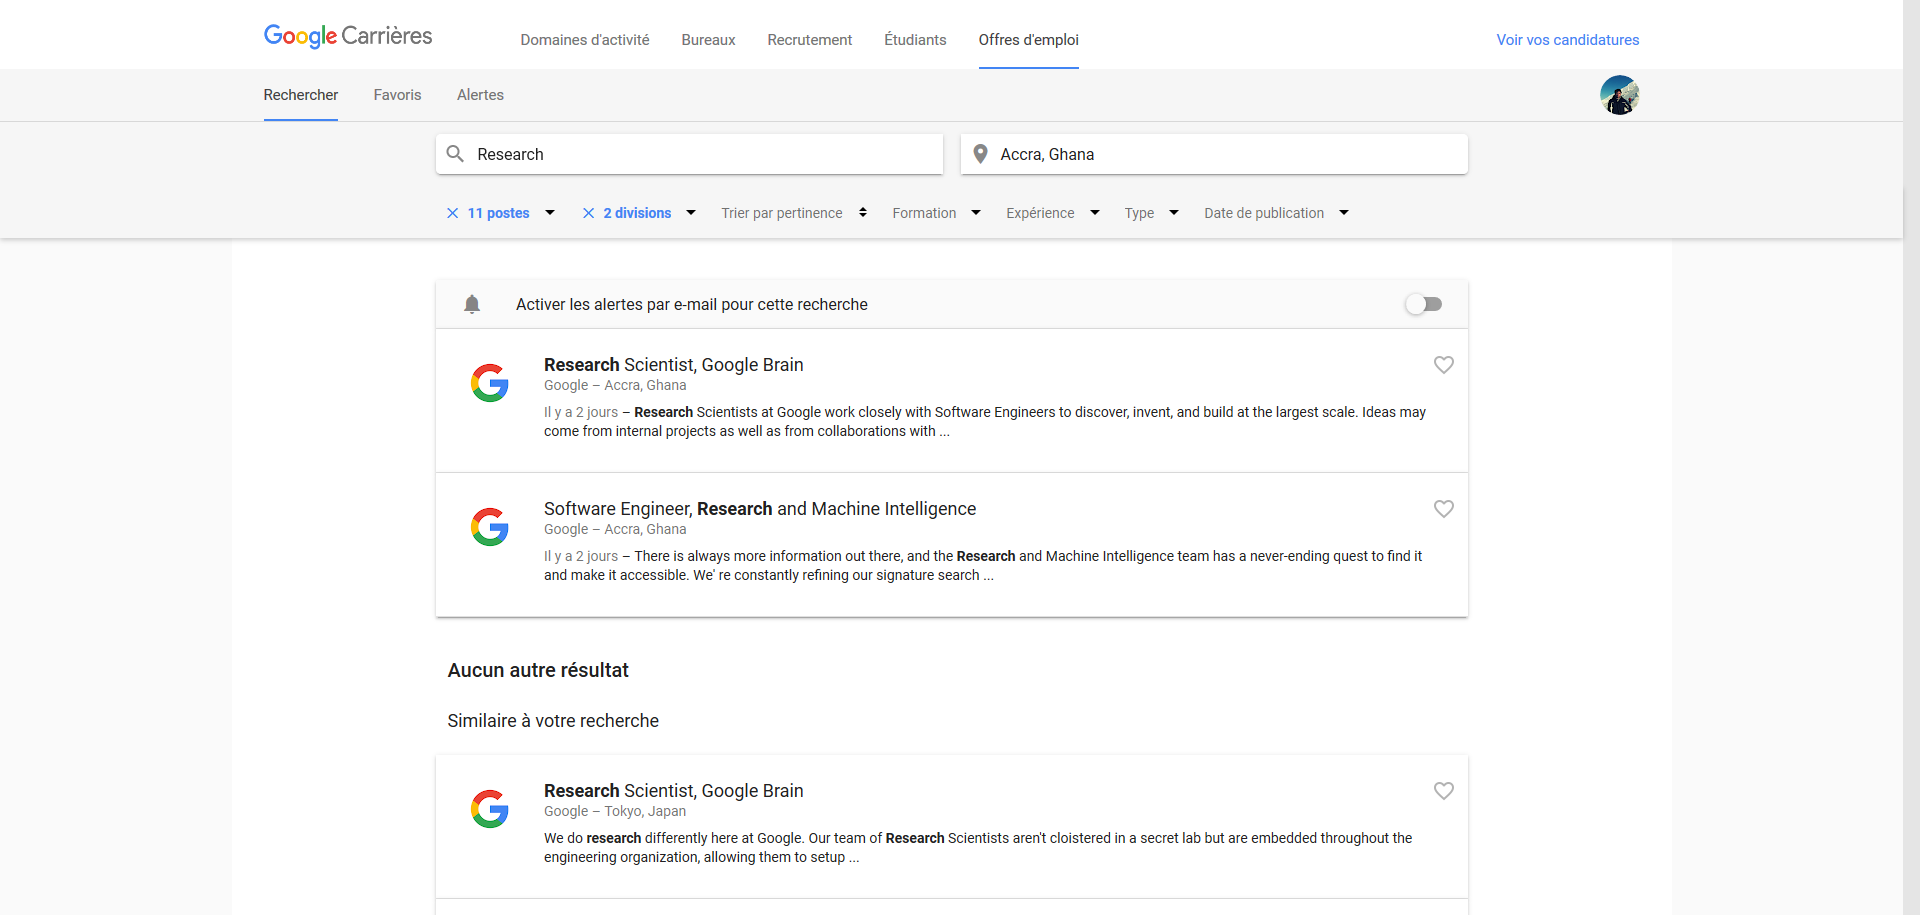Click the Google logo on the Software Engineer card
Image resolution: width=1920 pixels, height=915 pixels.
[490, 527]
